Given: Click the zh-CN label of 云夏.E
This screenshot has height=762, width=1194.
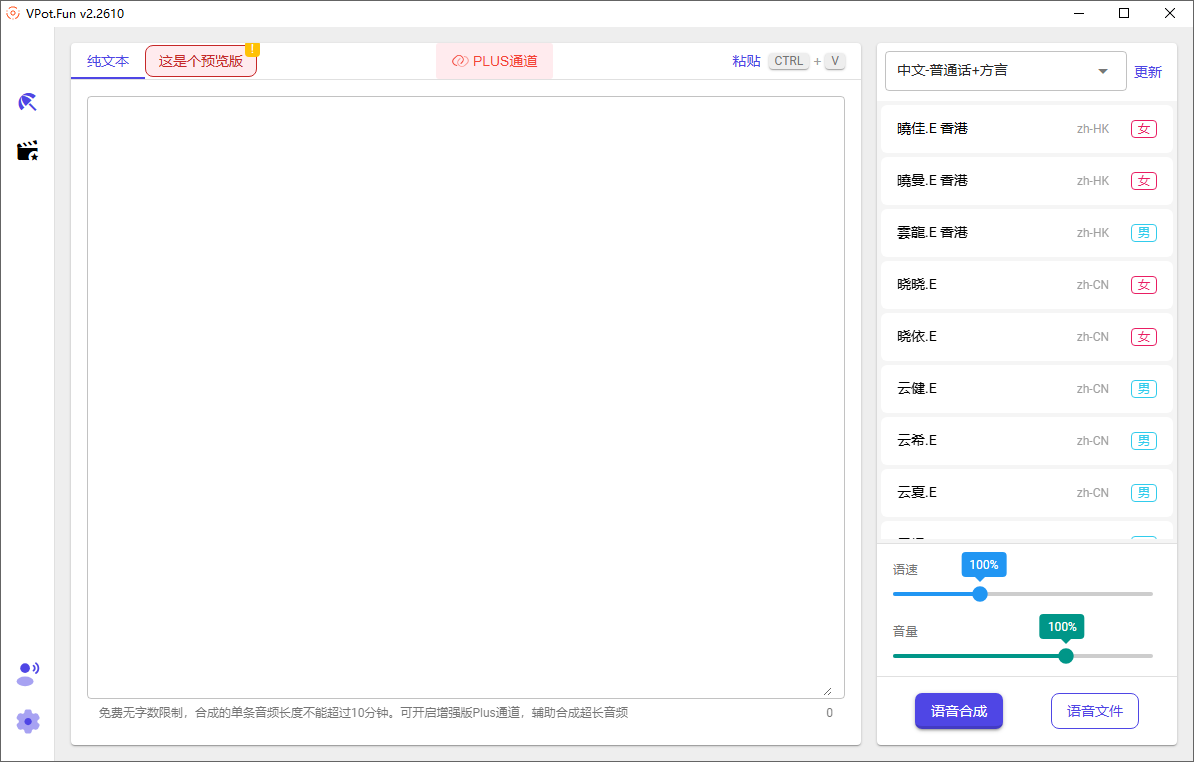Looking at the screenshot, I should (1093, 493).
